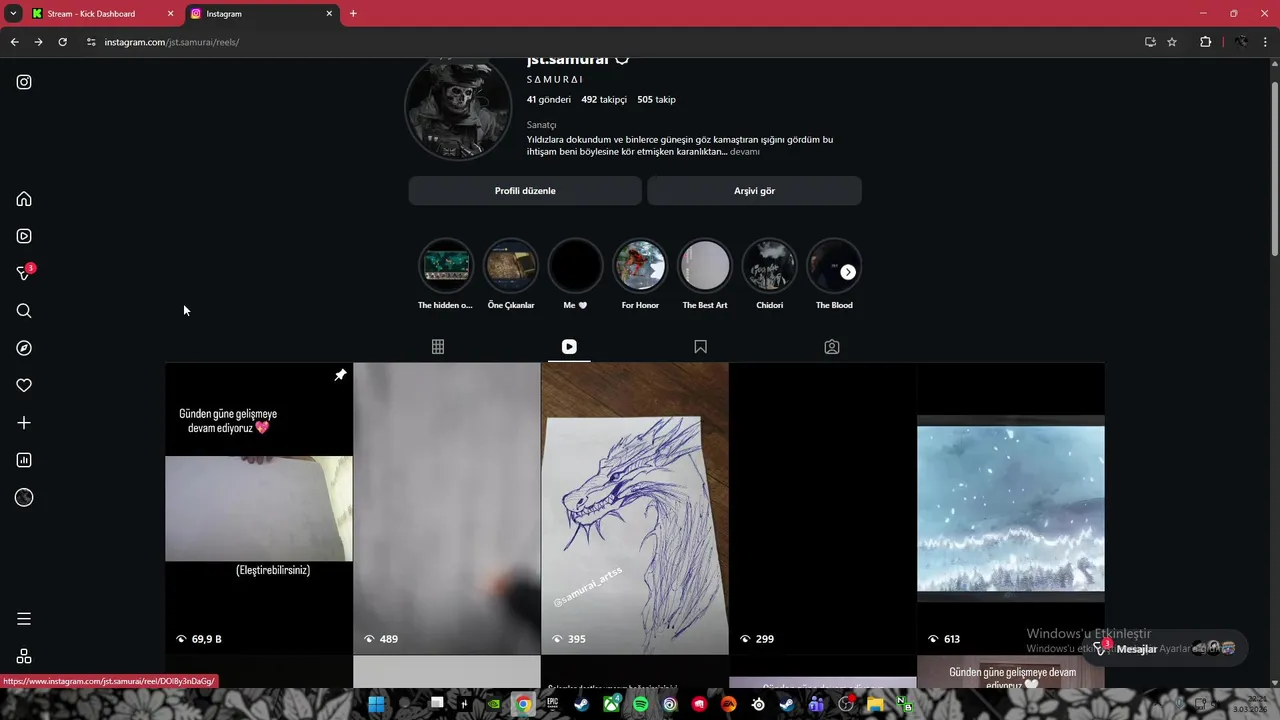
Task: Bookmark this page with the star
Action: pos(1172,42)
